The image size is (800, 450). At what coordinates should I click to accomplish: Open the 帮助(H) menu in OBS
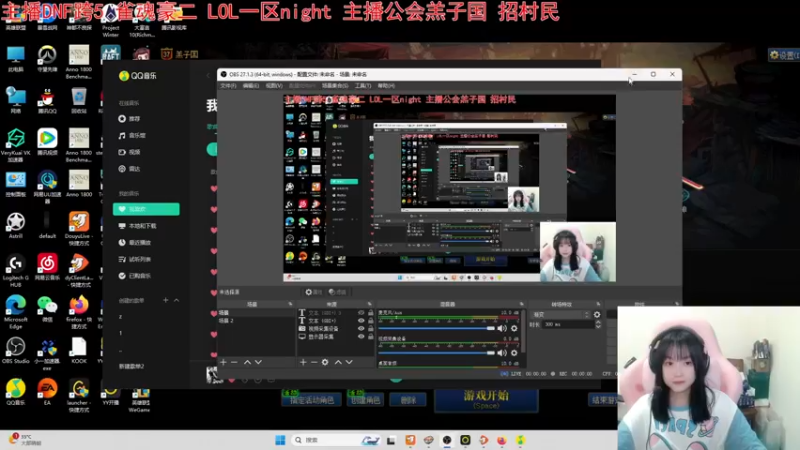[x=386, y=86]
